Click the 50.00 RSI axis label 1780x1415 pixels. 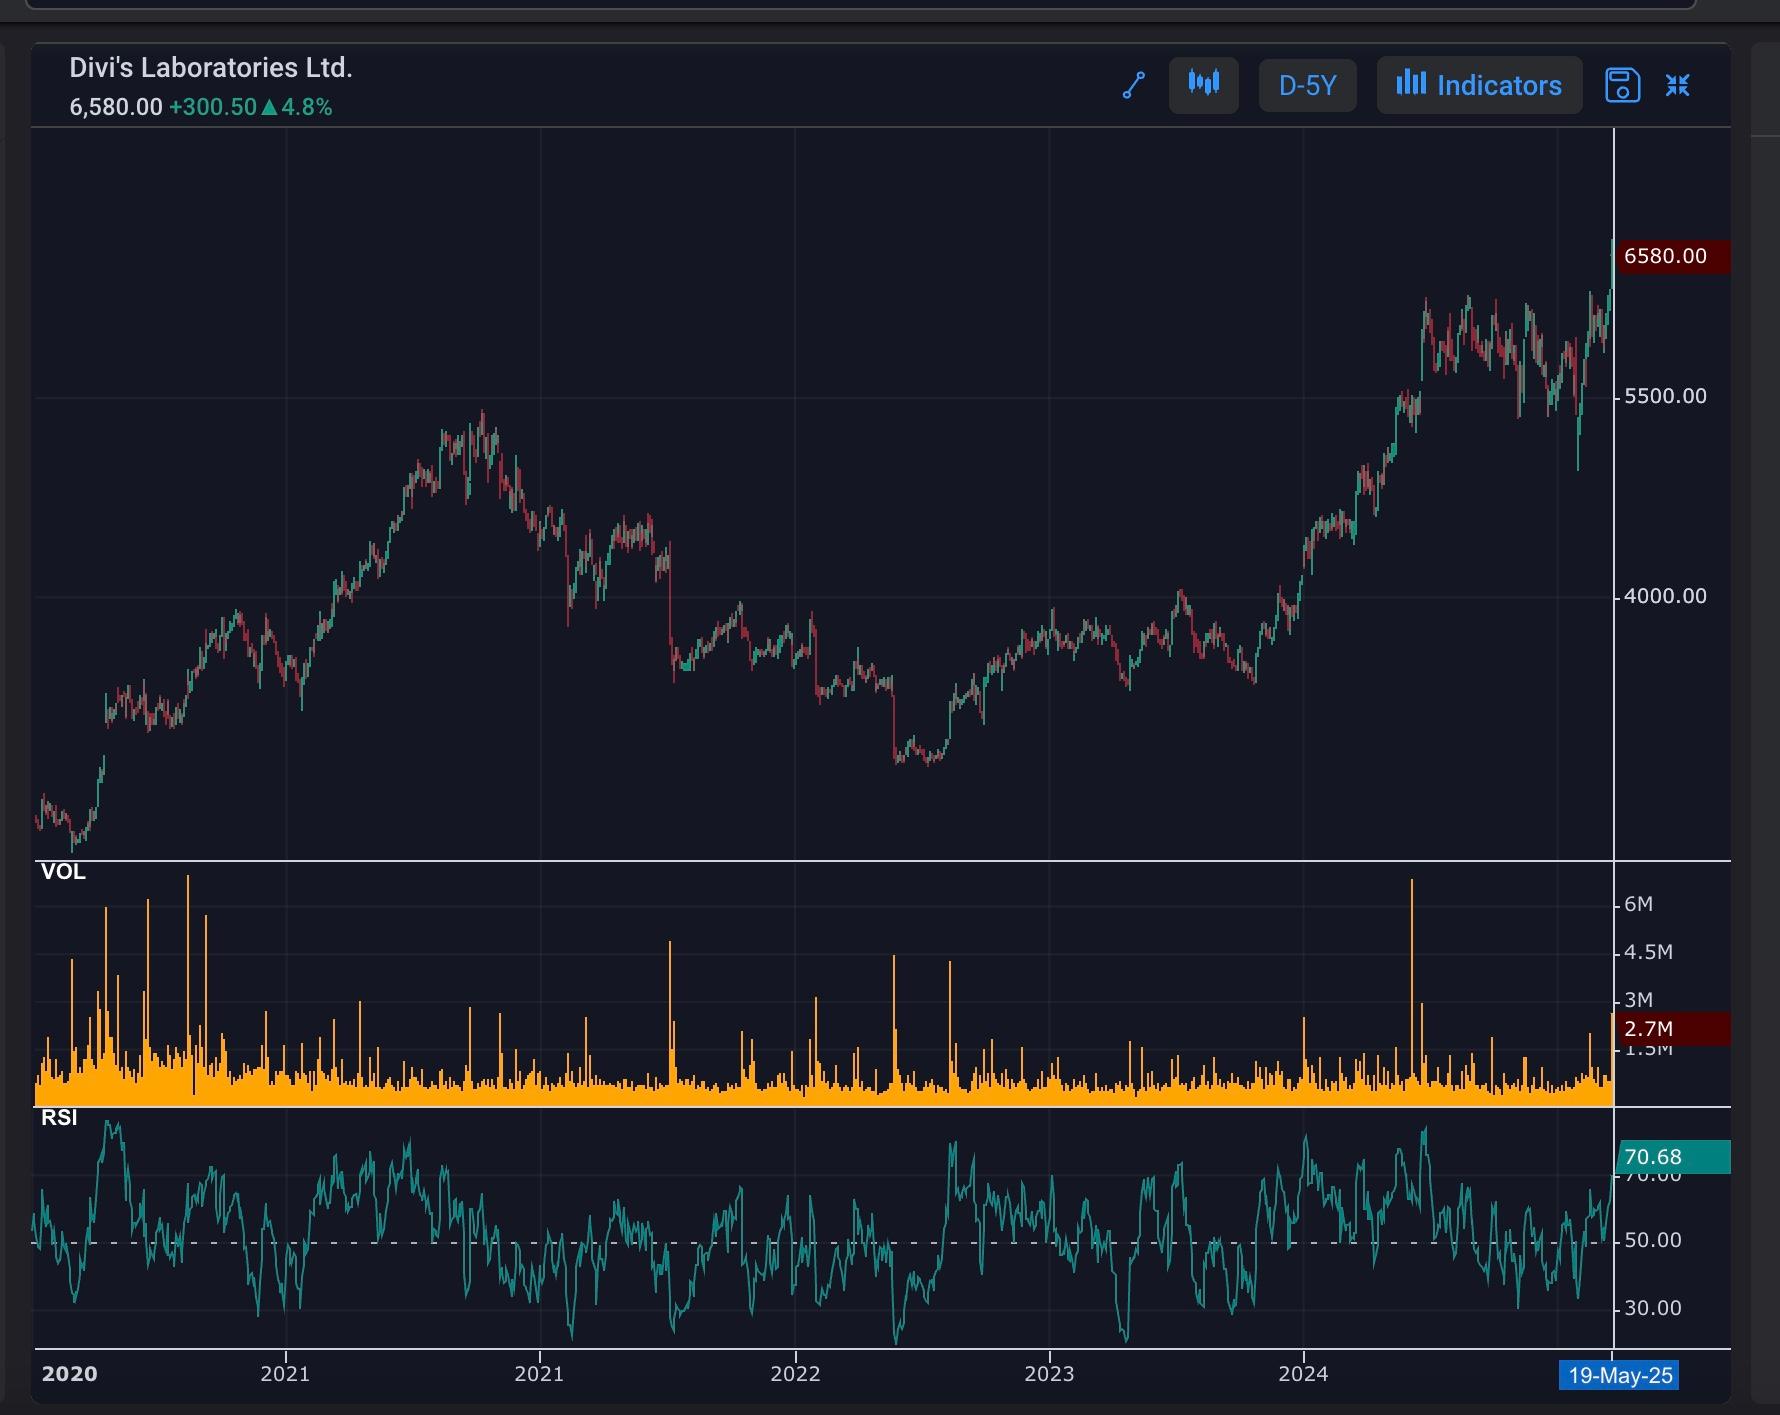pyautogui.click(x=1653, y=1240)
